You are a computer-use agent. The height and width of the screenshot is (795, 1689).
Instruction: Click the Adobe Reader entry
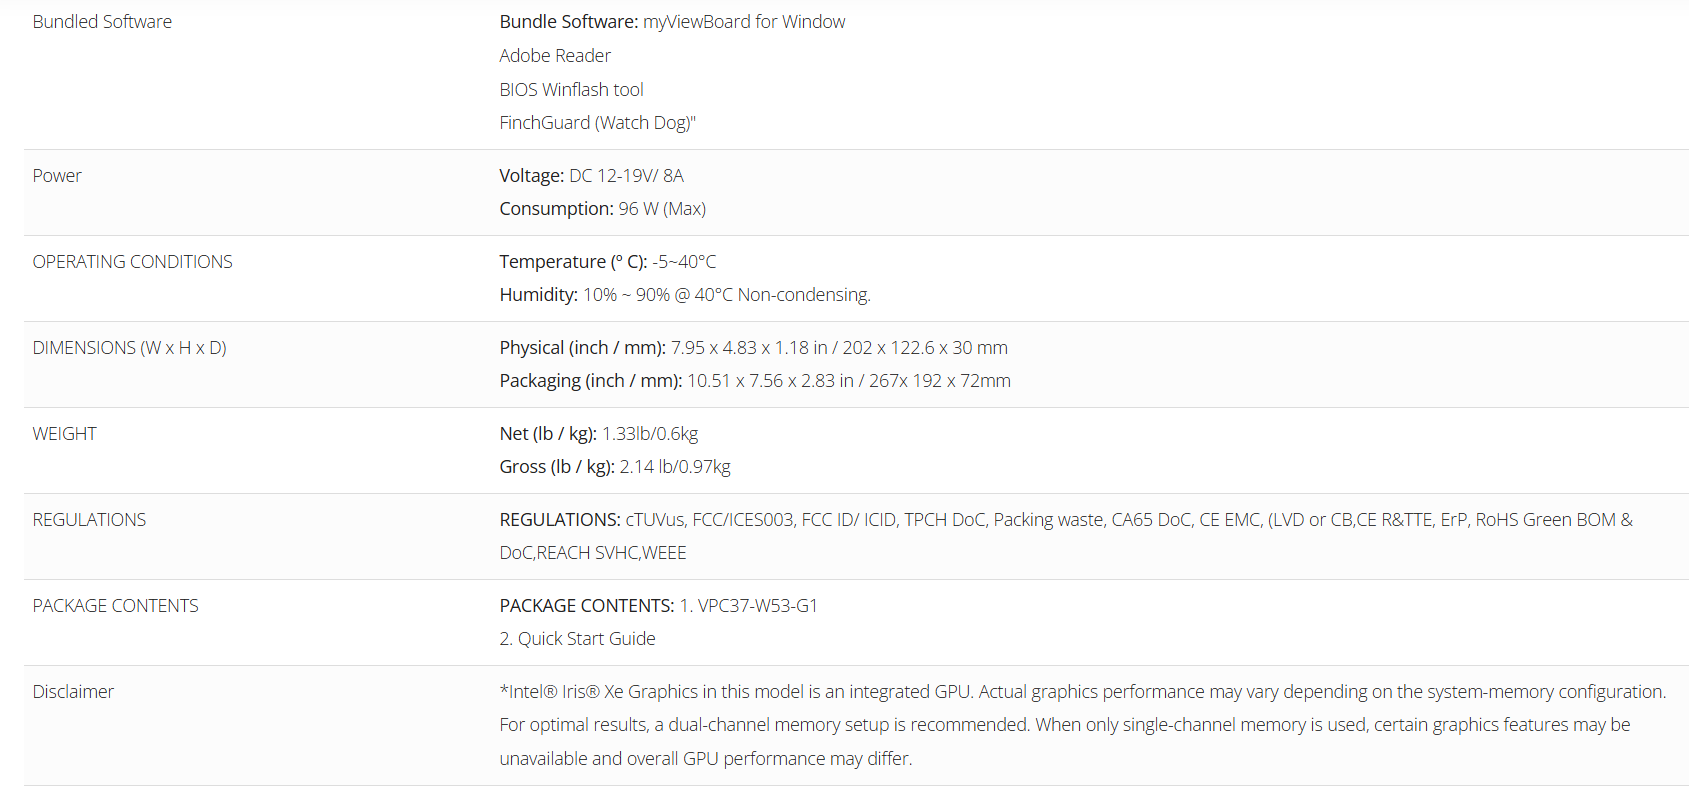tap(555, 56)
